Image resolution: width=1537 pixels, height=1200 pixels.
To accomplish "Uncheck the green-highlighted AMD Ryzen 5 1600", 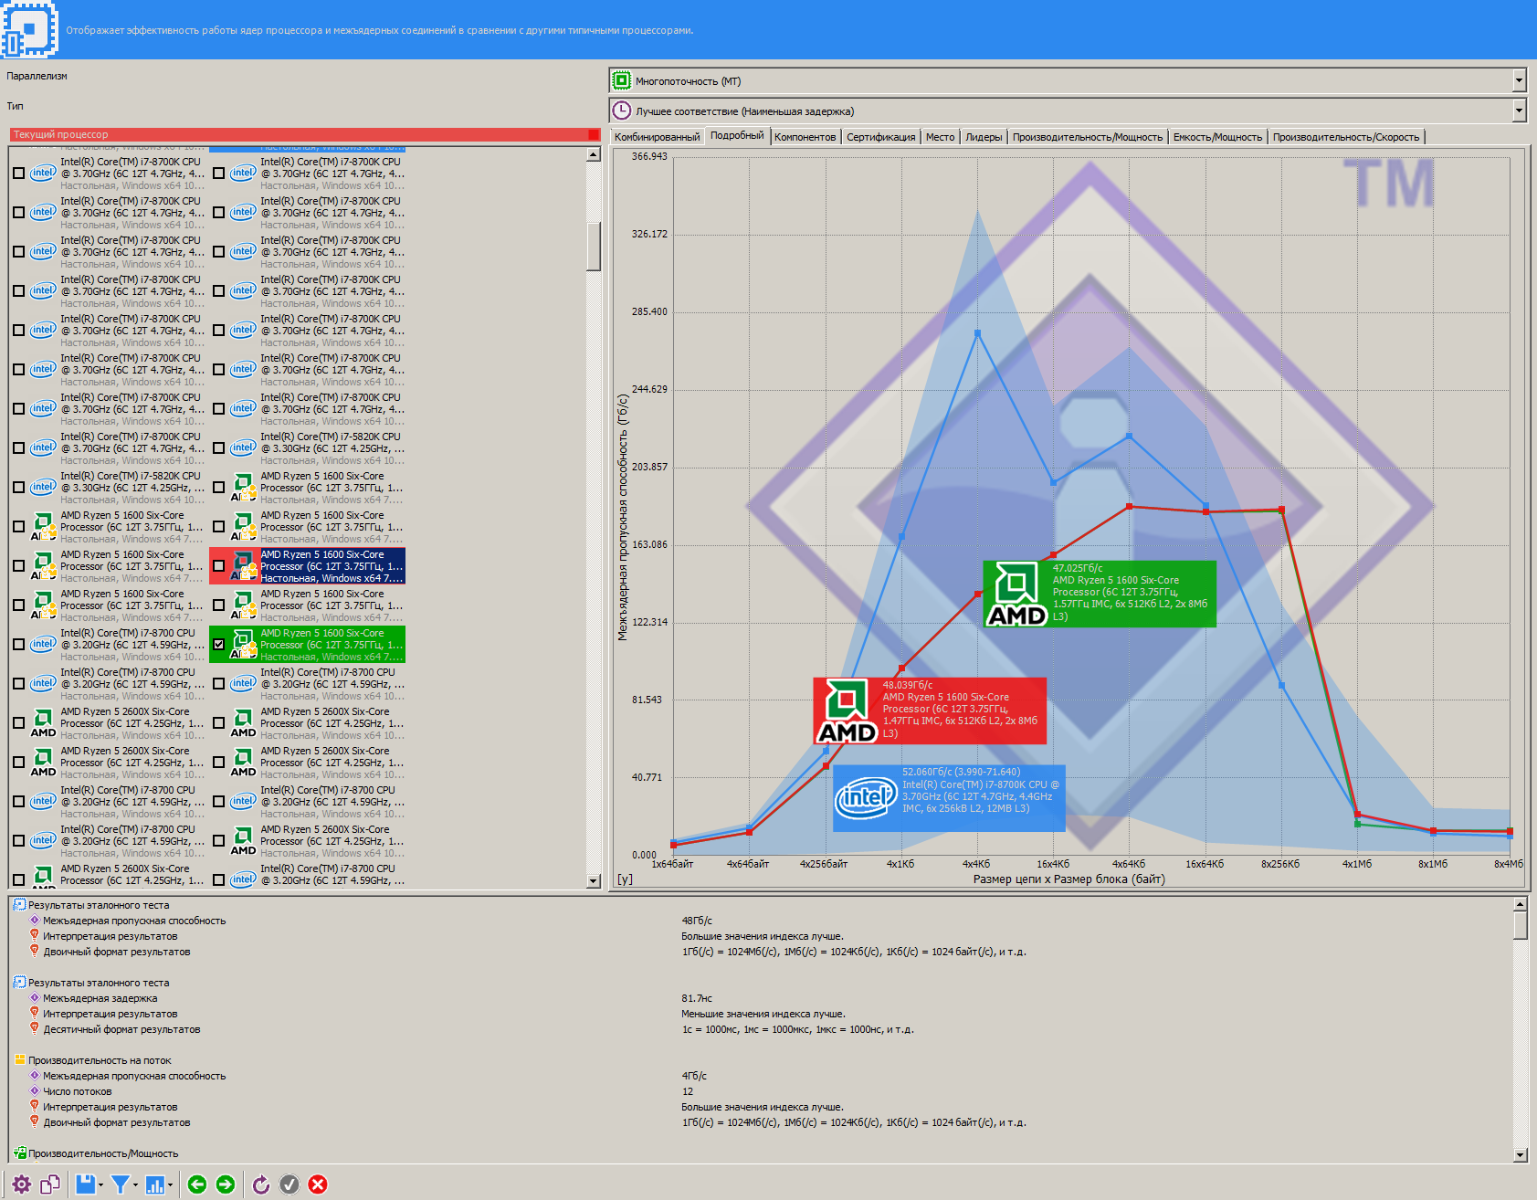I will click(x=219, y=645).
